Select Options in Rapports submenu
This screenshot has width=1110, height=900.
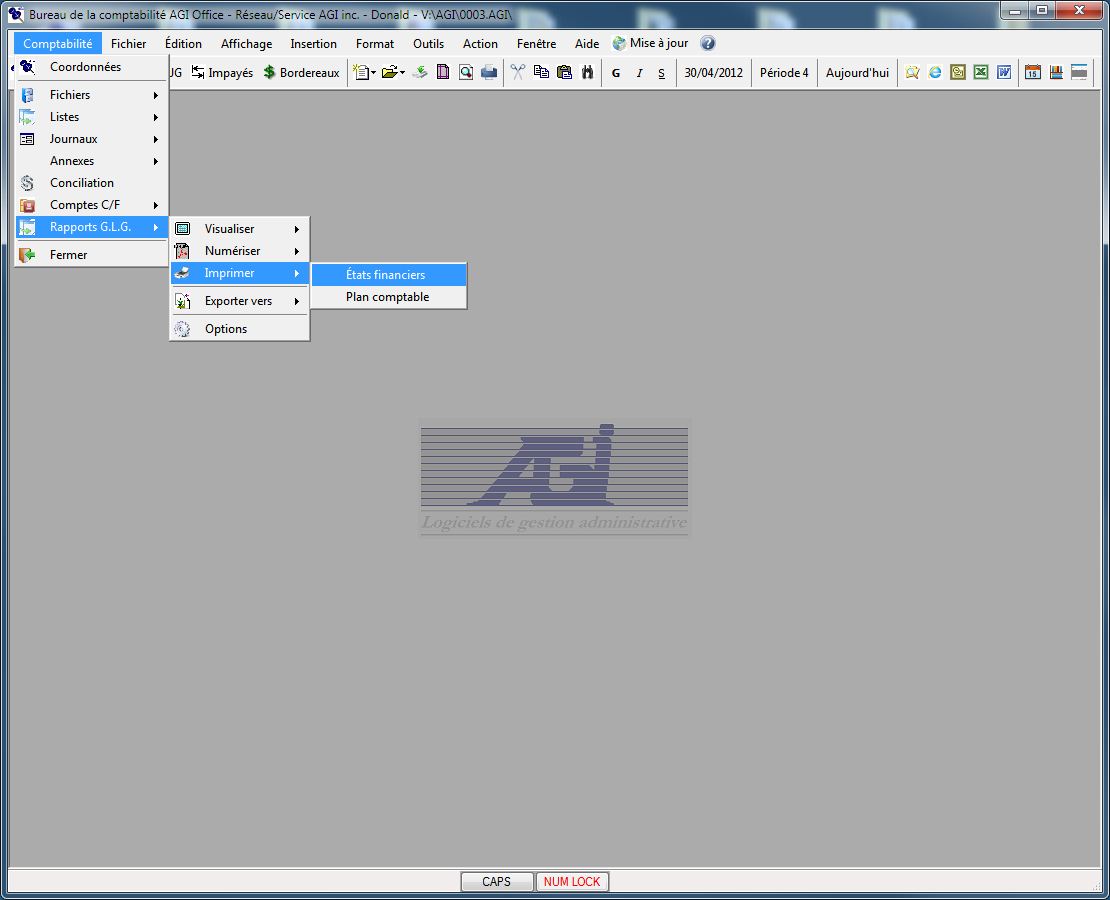[x=239, y=329]
